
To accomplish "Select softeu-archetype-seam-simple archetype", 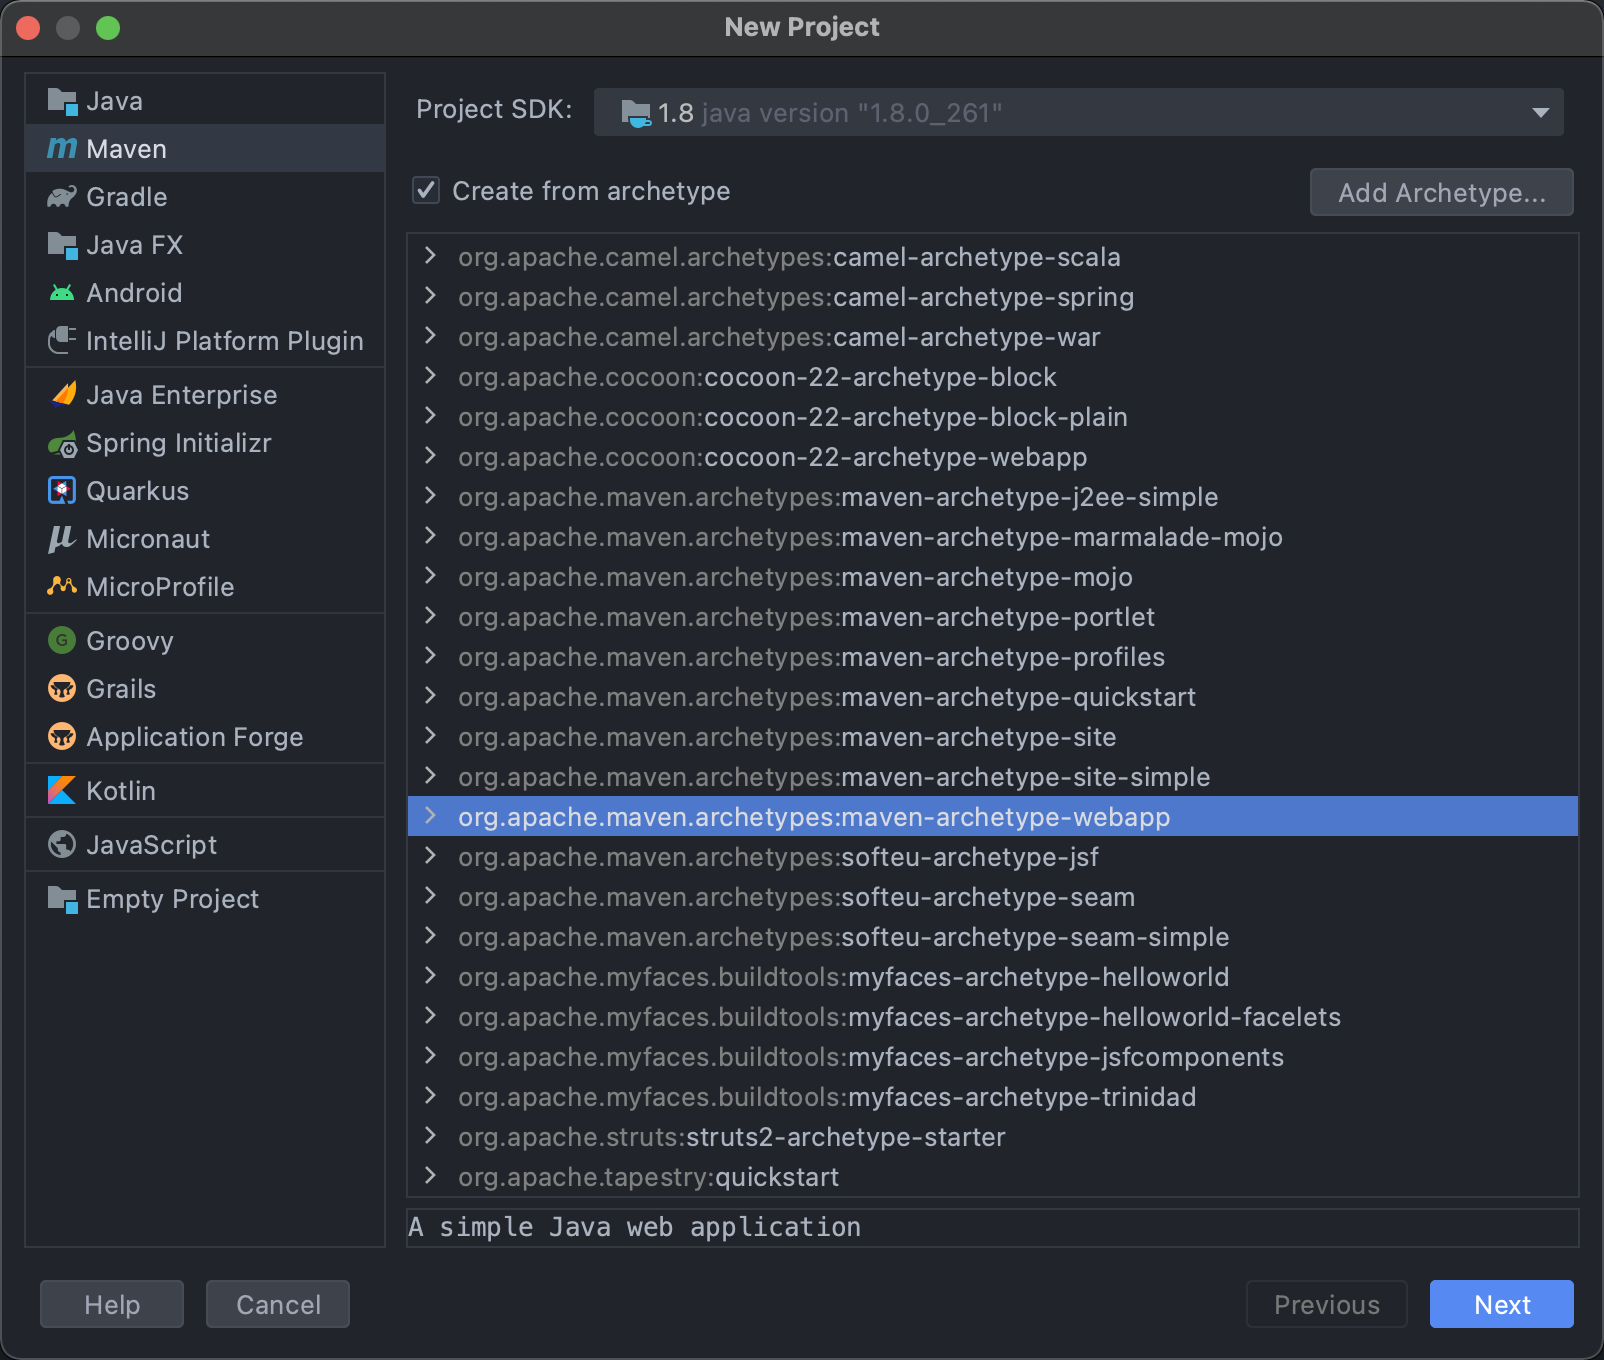I will 993,937.
